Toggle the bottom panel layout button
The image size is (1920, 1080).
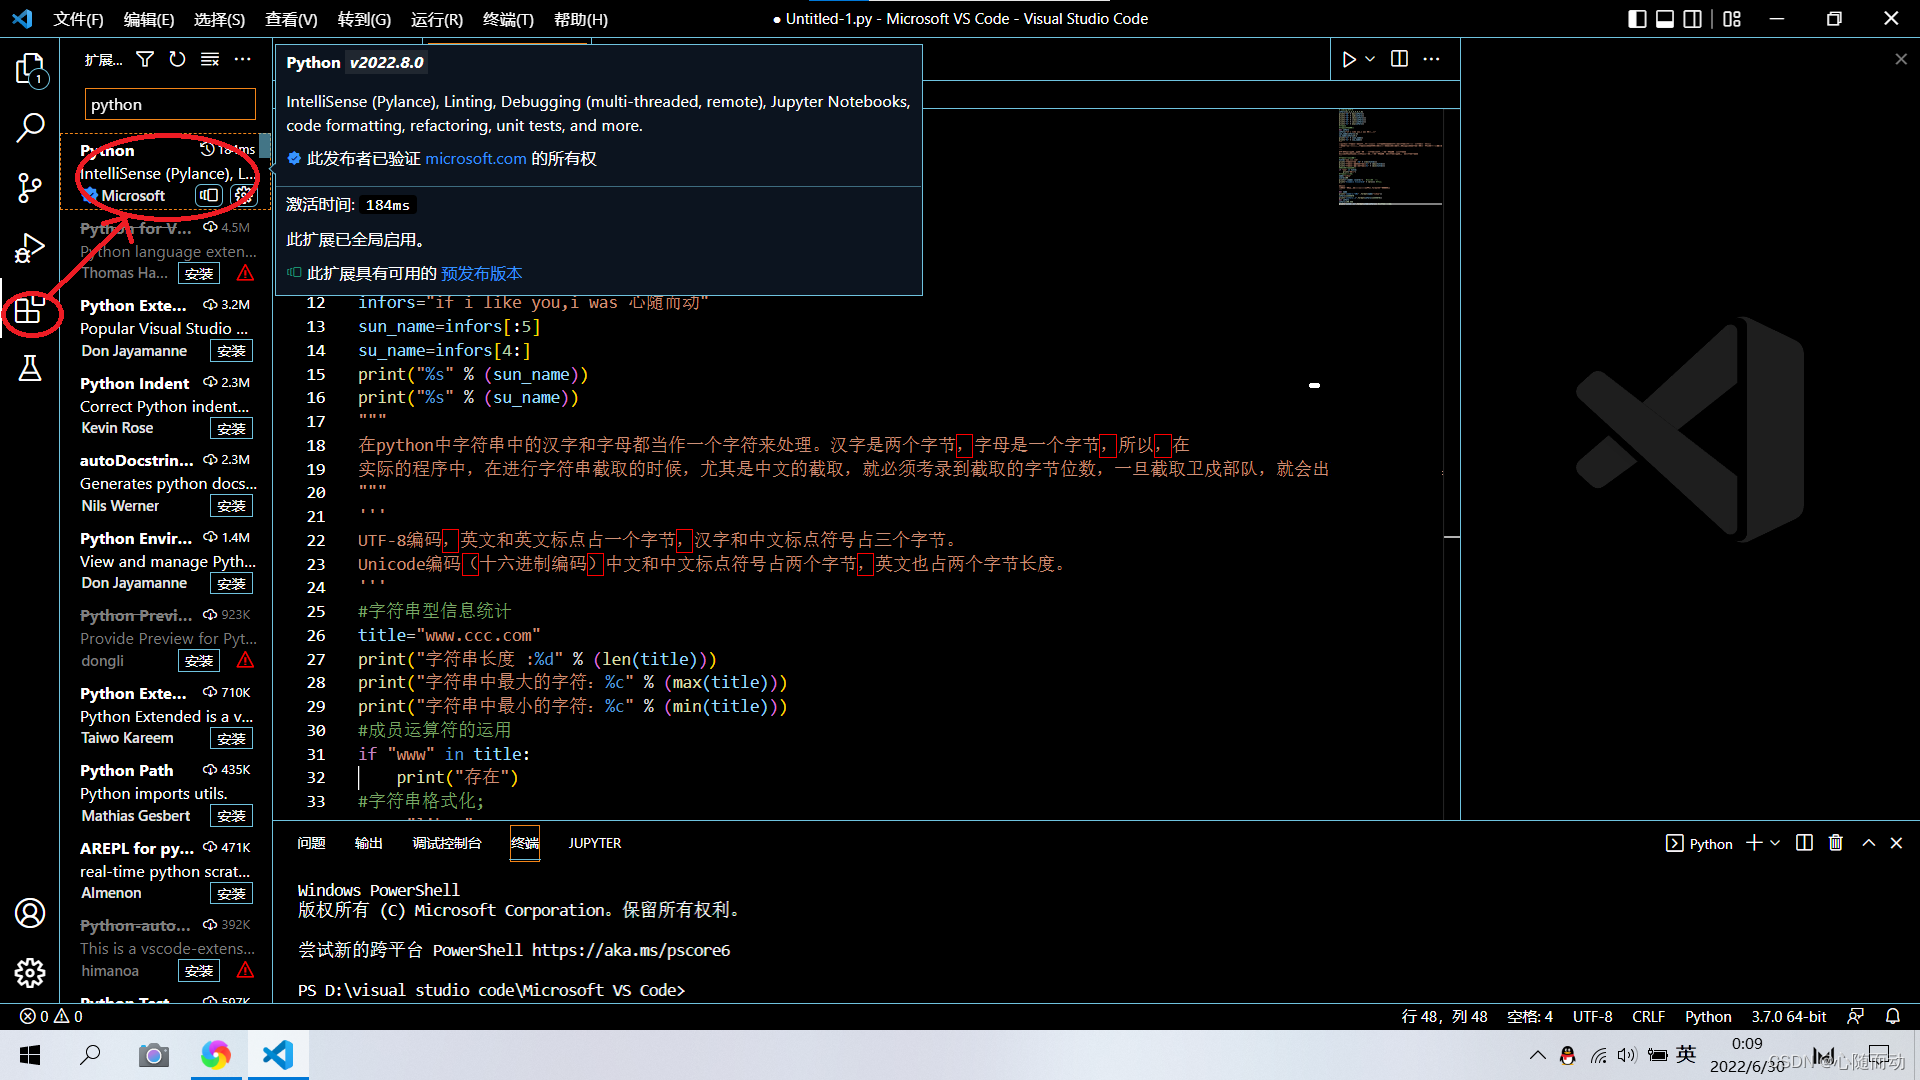pos(1665,19)
